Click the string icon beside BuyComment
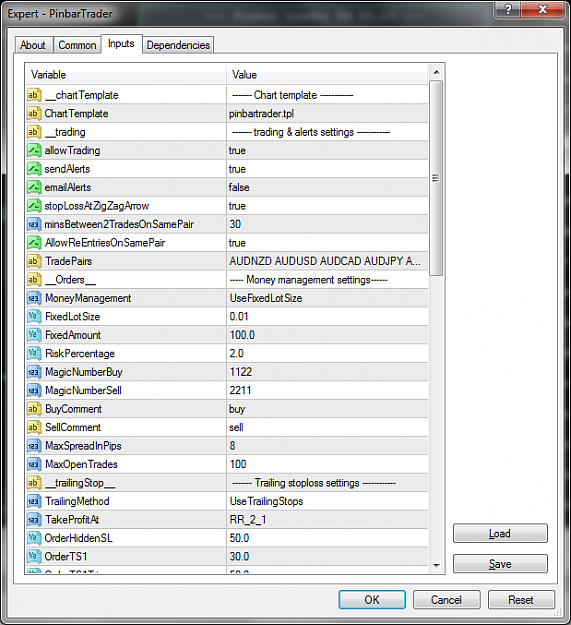 tap(34, 409)
